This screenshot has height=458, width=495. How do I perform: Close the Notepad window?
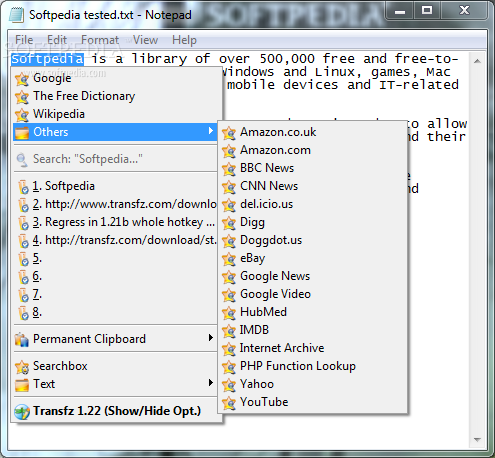[464, 11]
